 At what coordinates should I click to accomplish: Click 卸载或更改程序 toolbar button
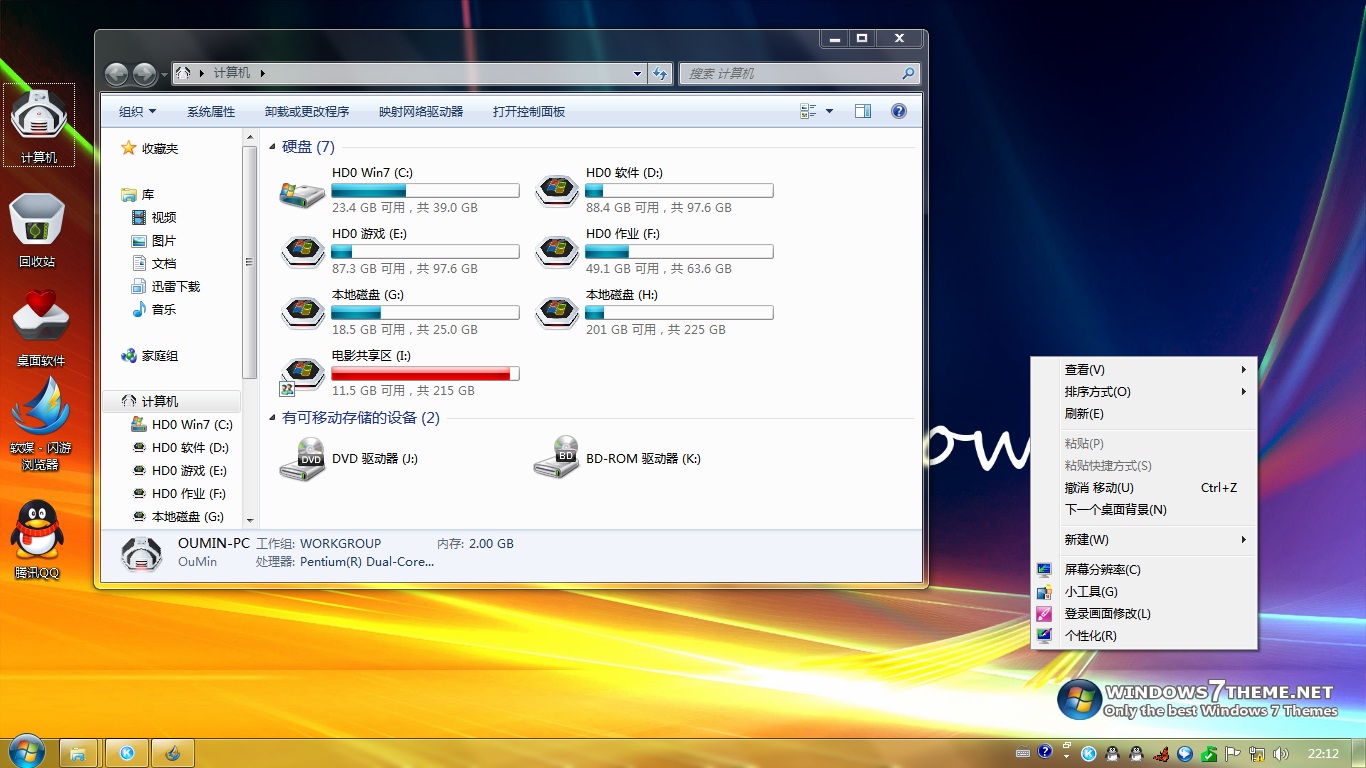tap(307, 112)
